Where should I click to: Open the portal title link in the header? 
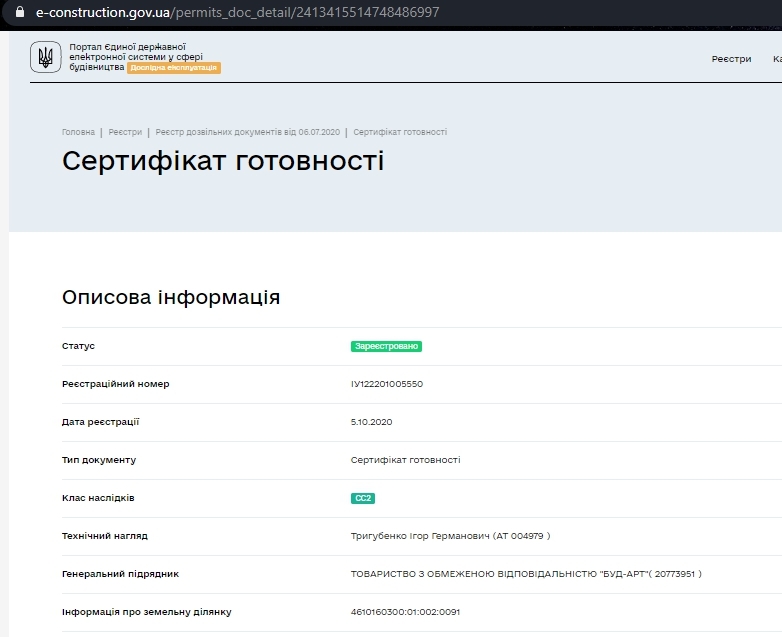point(136,56)
